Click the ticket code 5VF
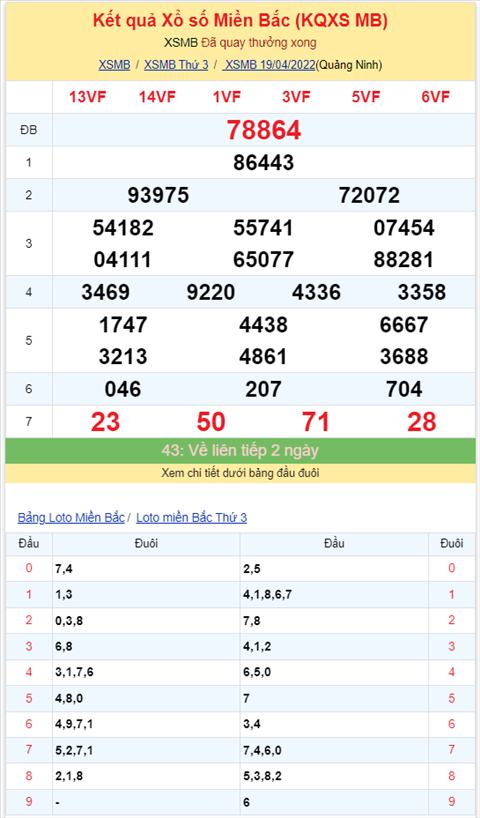Screen dimensions: 480x818 tap(366, 97)
